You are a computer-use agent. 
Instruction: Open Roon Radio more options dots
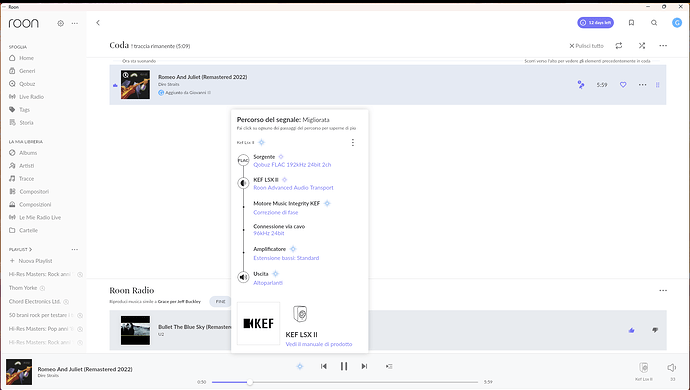click(x=663, y=291)
